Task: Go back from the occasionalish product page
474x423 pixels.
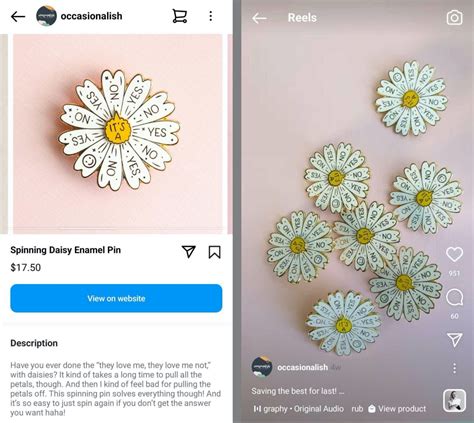Action: (x=18, y=16)
